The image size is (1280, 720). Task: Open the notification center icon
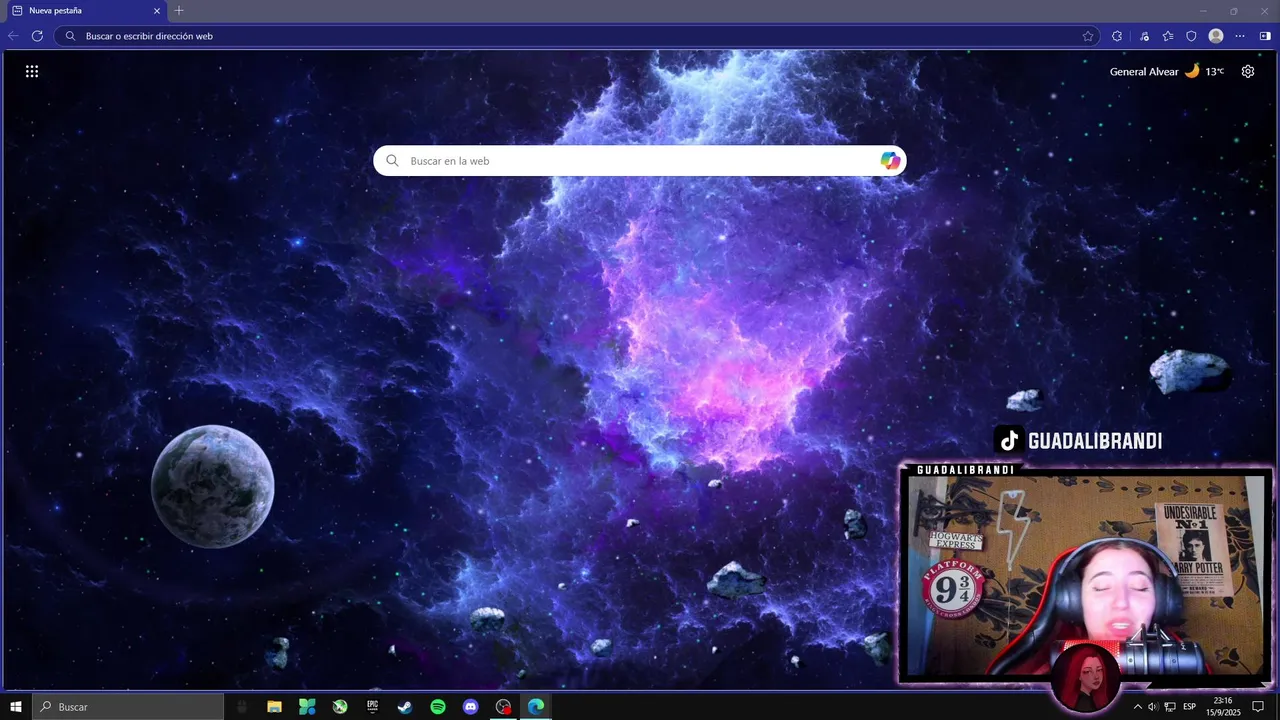(1258, 707)
